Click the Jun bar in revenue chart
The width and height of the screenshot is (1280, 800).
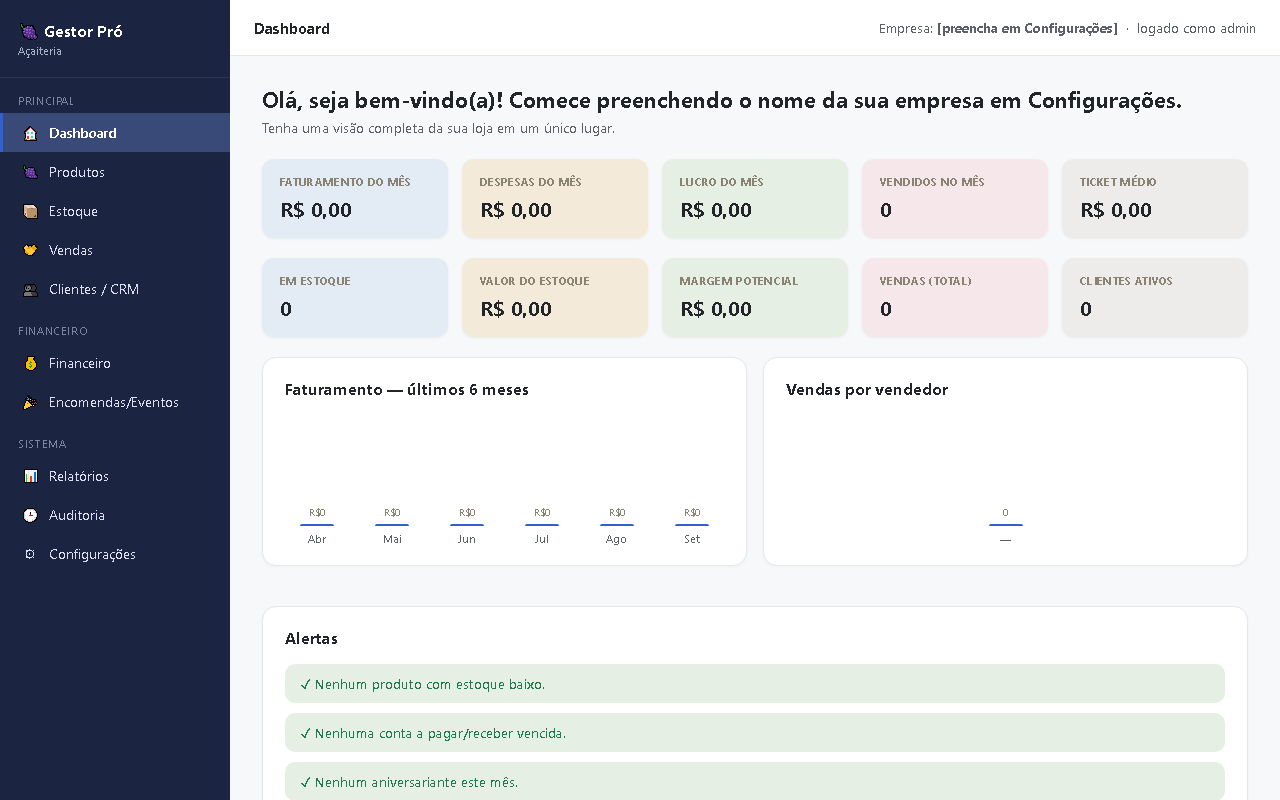pyautogui.click(x=467, y=525)
